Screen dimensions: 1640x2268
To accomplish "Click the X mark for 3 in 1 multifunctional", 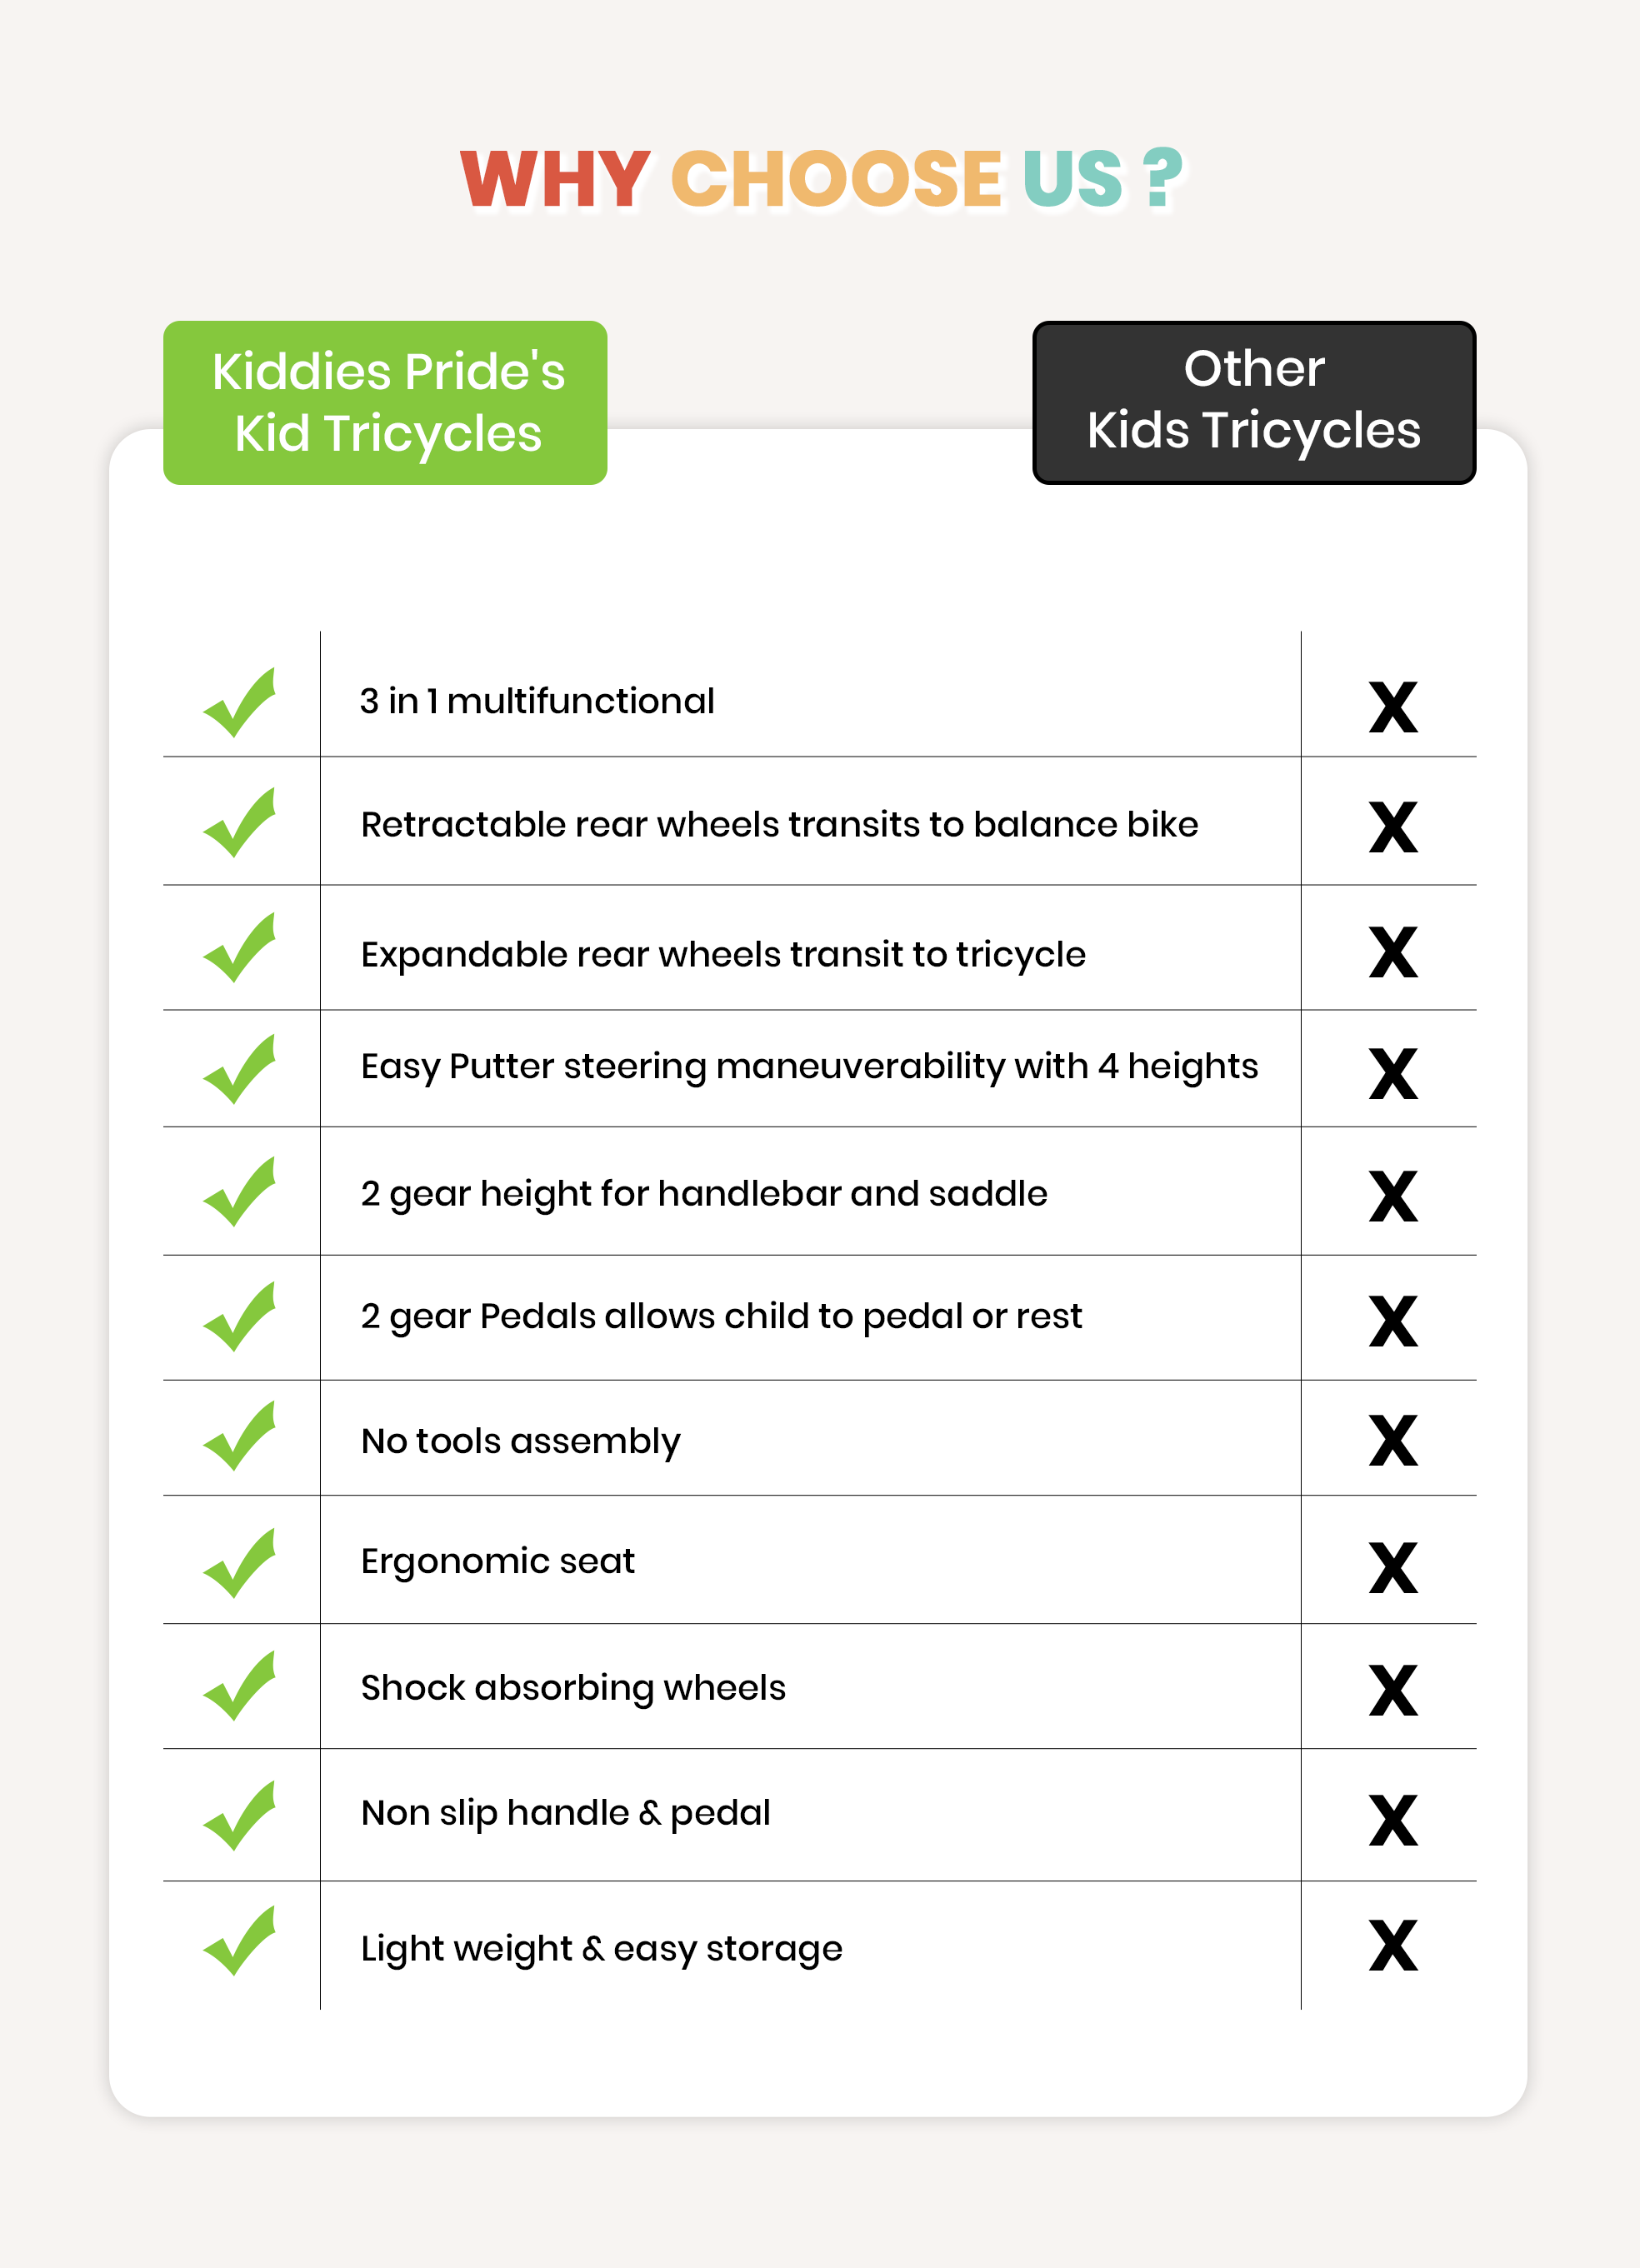I will click(x=1393, y=707).
